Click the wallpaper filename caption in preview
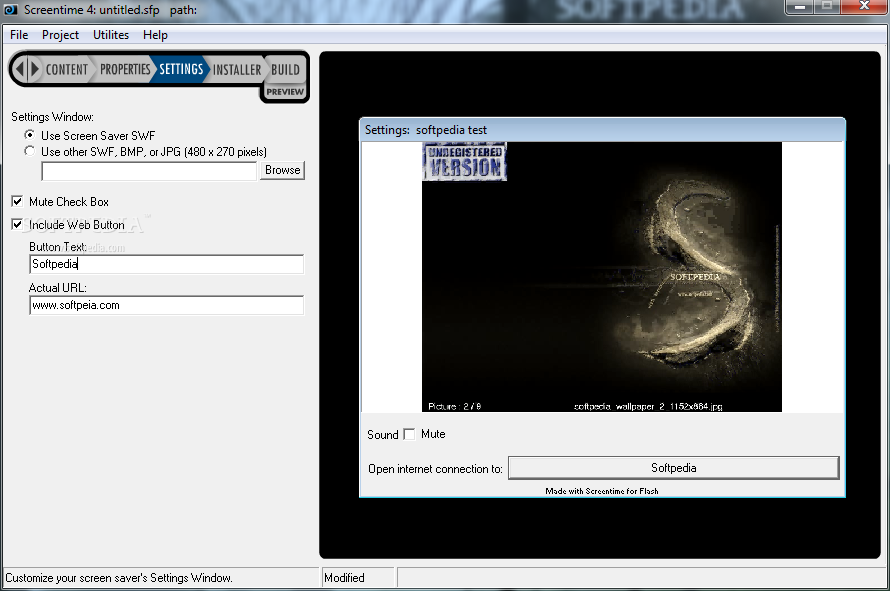This screenshot has height=591, width=890. [648, 406]
